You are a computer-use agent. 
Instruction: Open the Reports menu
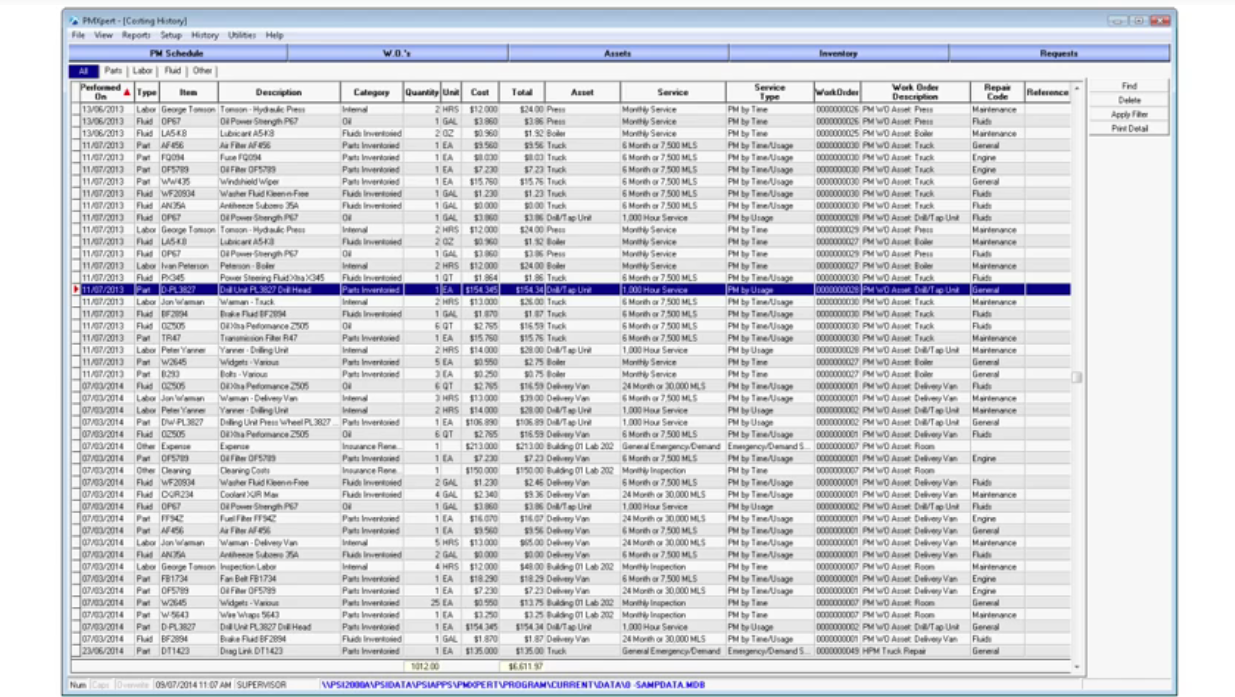pyautogui.click(x=136, y=35)
